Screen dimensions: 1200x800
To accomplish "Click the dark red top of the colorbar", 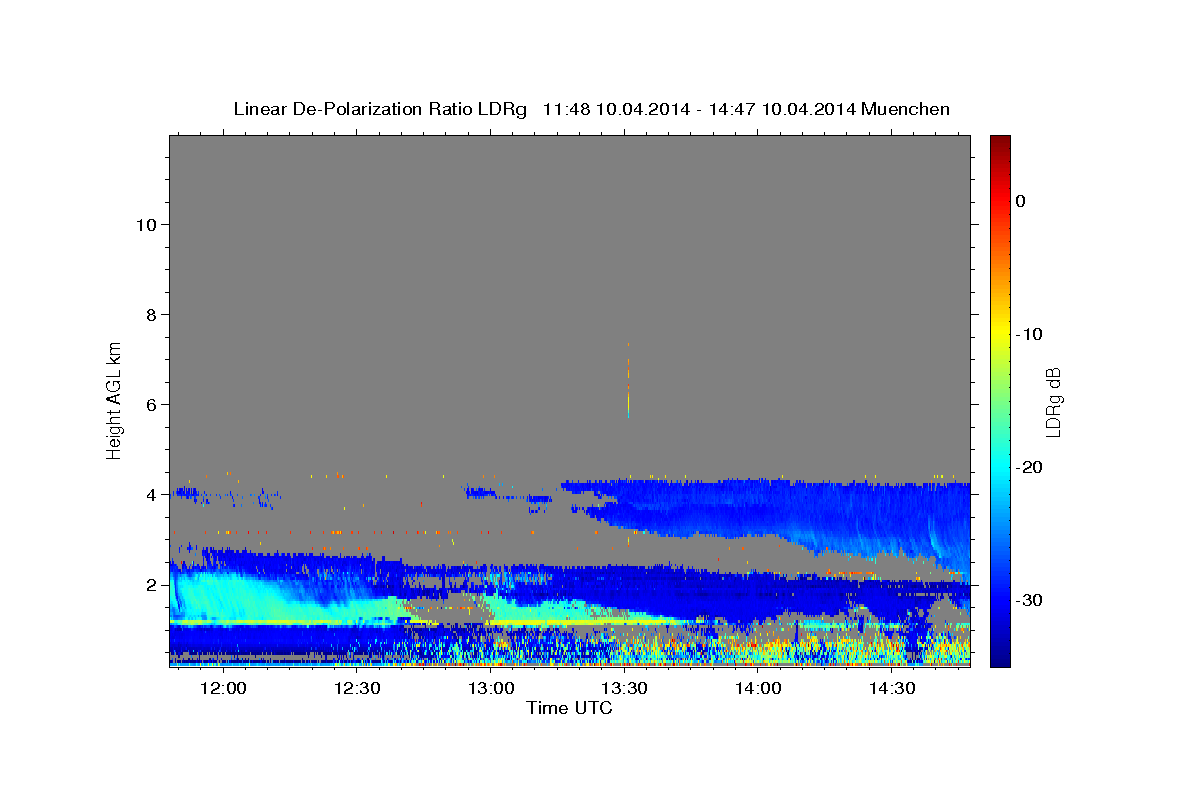I will coord(1000,145).
